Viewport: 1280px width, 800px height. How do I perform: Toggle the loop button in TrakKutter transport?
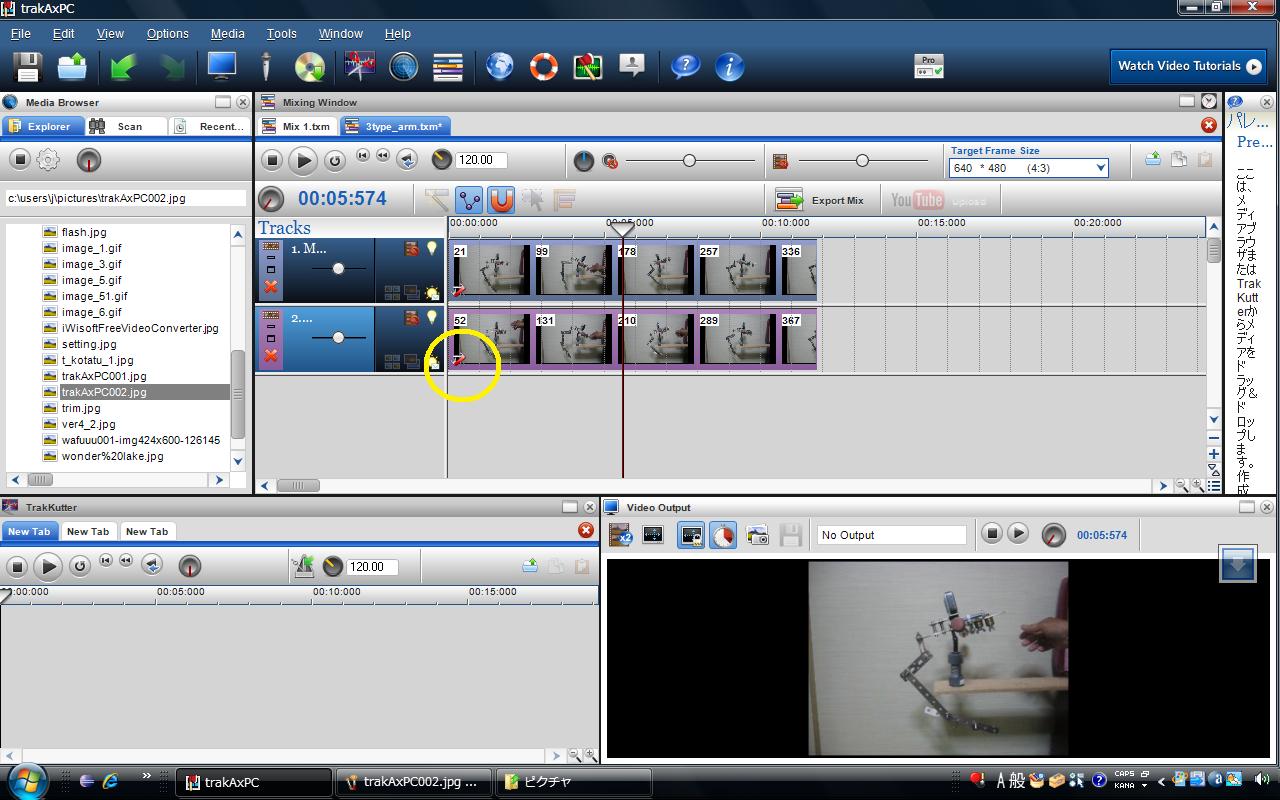click(80, 566)
